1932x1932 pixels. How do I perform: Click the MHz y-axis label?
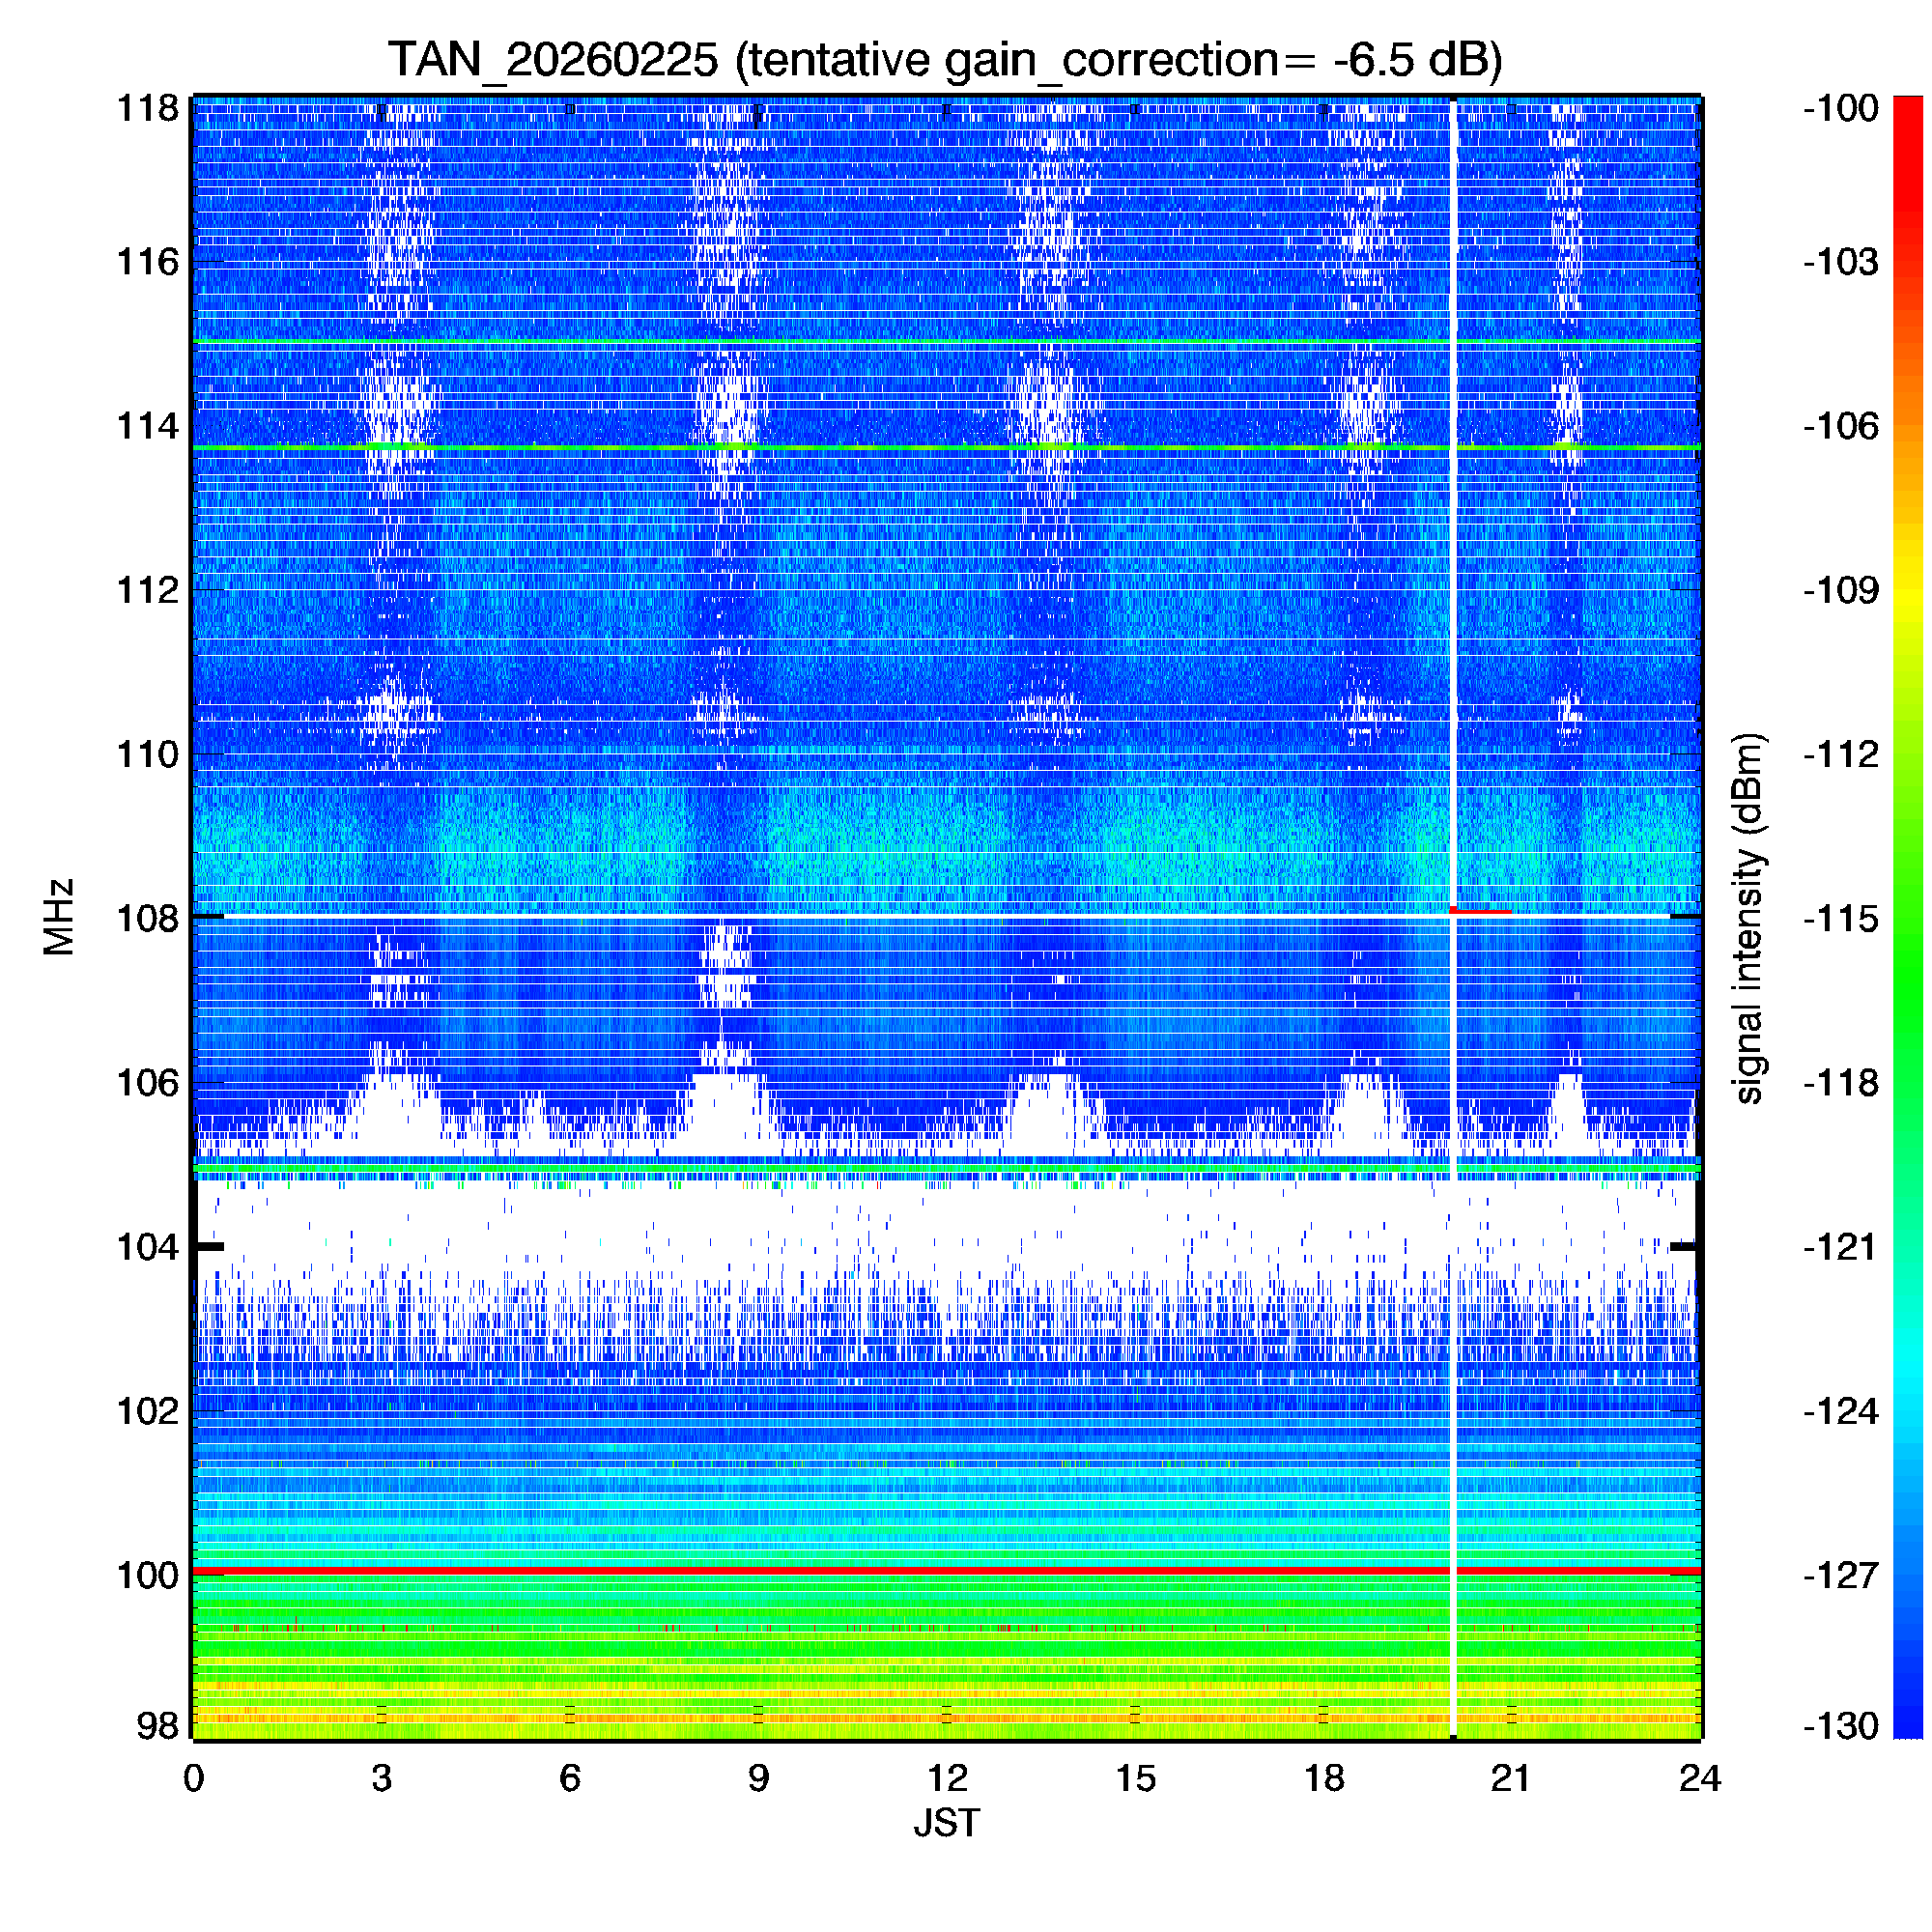pos(59,917)
